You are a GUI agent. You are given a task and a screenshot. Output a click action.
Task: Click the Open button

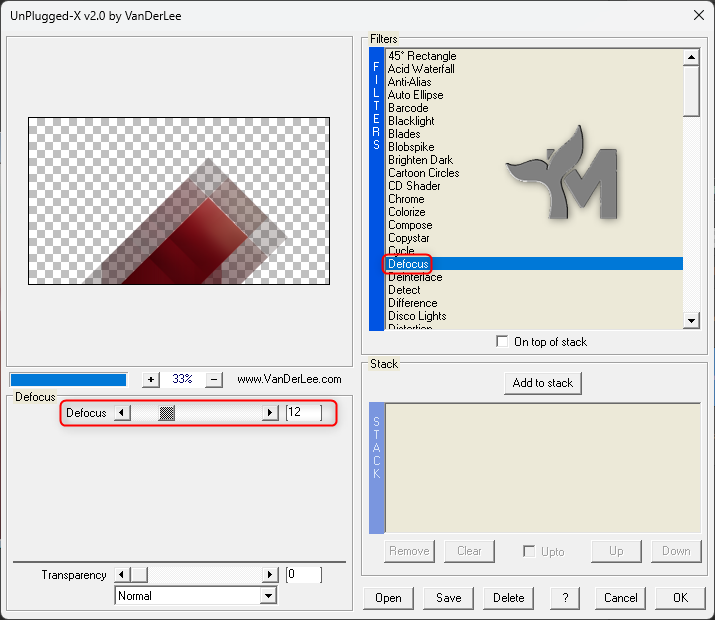(x=389, y=598)
